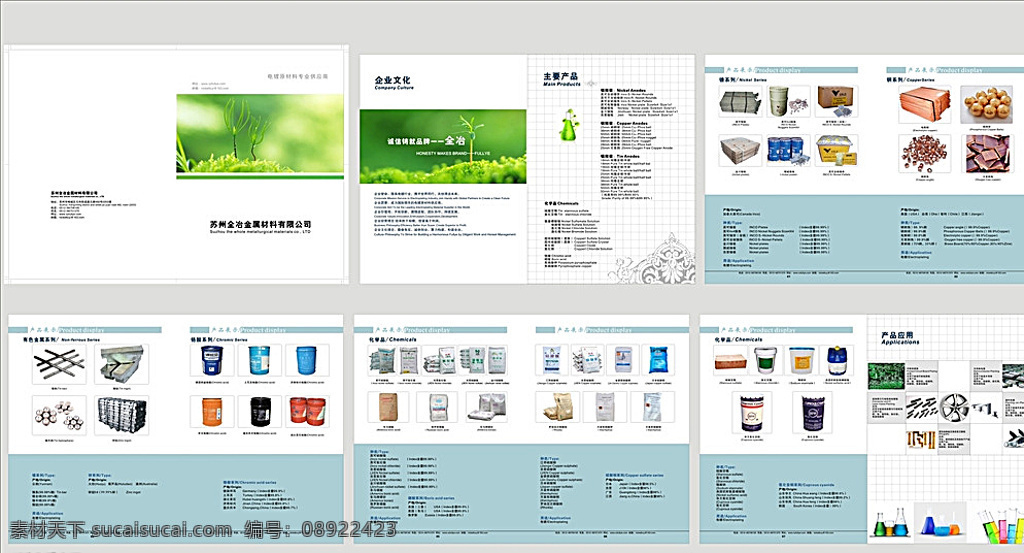Select the 产品应用 Applications heading
This screenshot has height=553, width=1024.
(900, 338)
